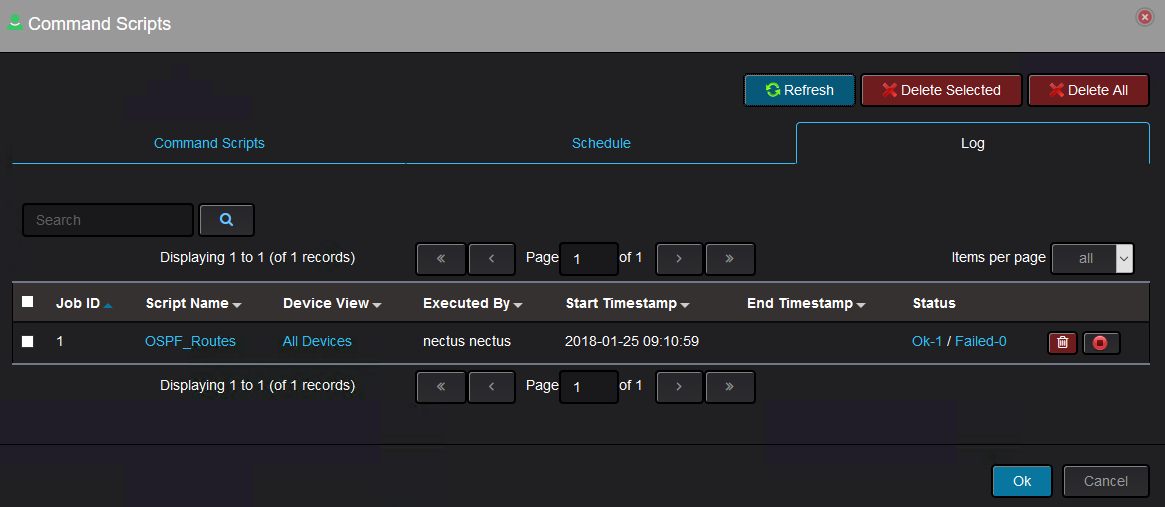Viewport: 1165px width, 507px height.
Task: Go to previous page with top left arrow
Action: point(492,259)
